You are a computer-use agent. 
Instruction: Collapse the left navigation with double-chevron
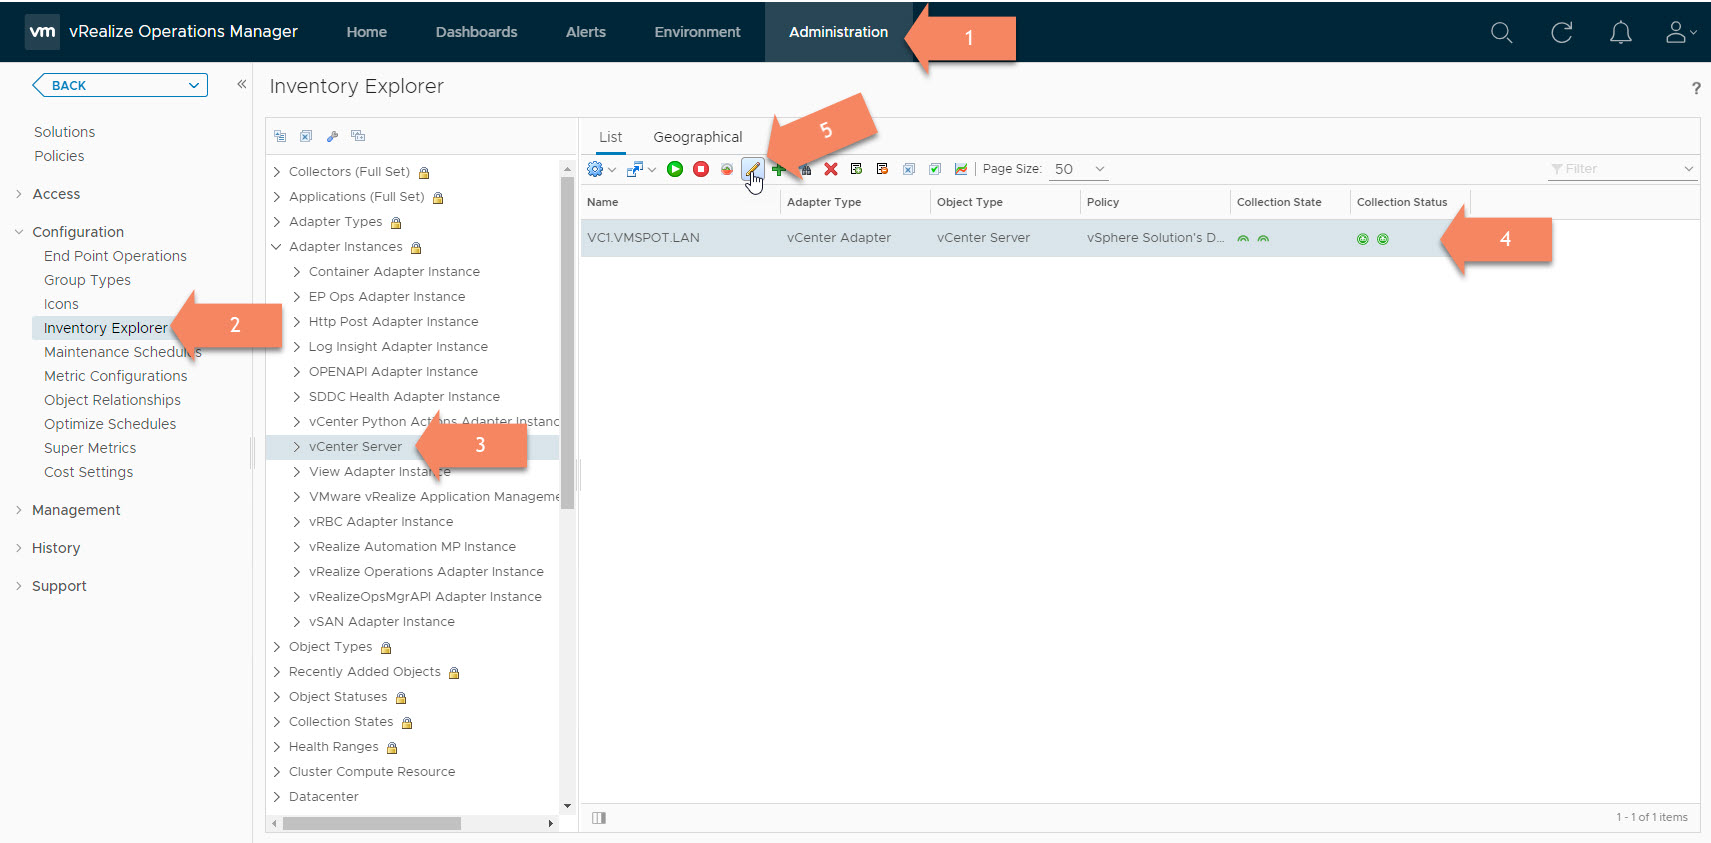coord(241,84)
